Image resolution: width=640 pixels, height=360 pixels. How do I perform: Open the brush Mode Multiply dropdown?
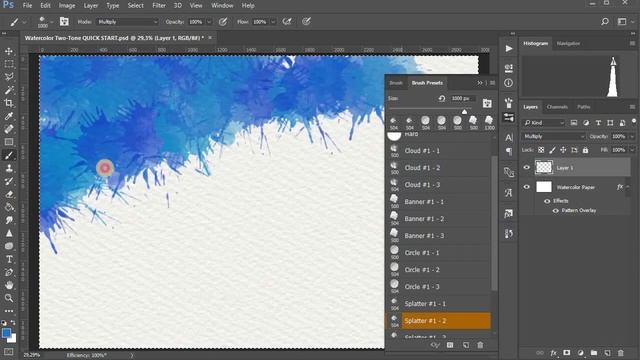point(127,22)
